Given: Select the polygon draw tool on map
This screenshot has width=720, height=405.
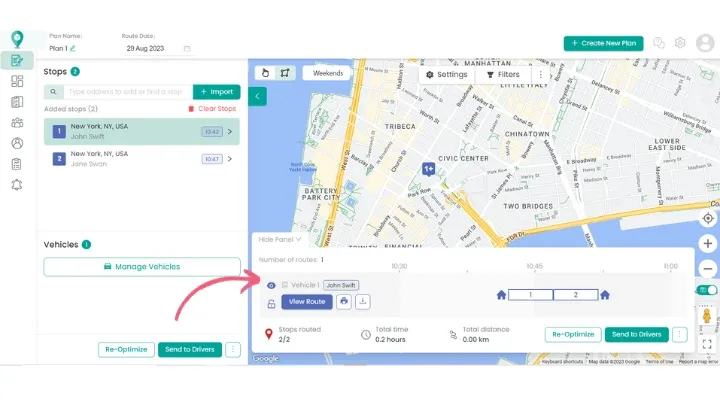Looking at the screenshot, I should click(x=285, y=73).
